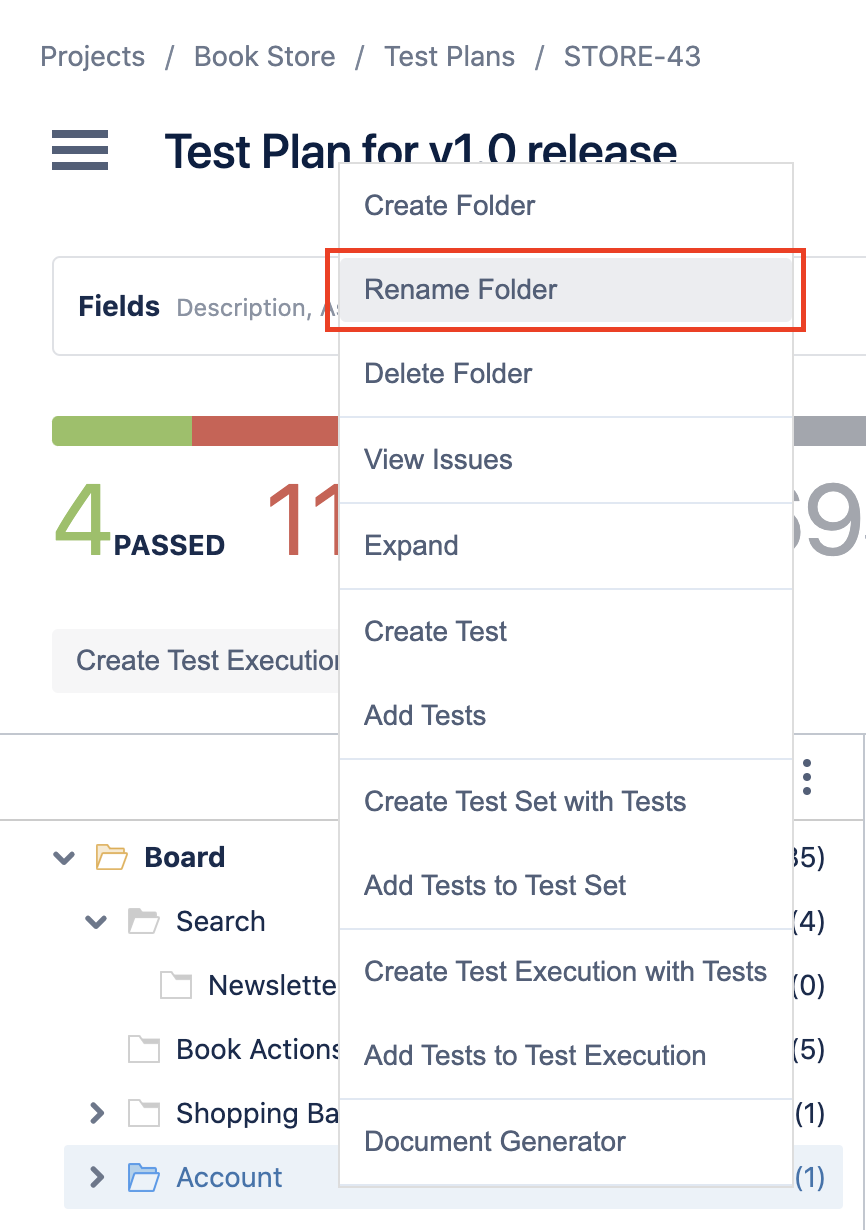Open the Book Store breadcrumb link
Screen dimensions: 866x1230
pyautogui.click(x=265, y=56)
